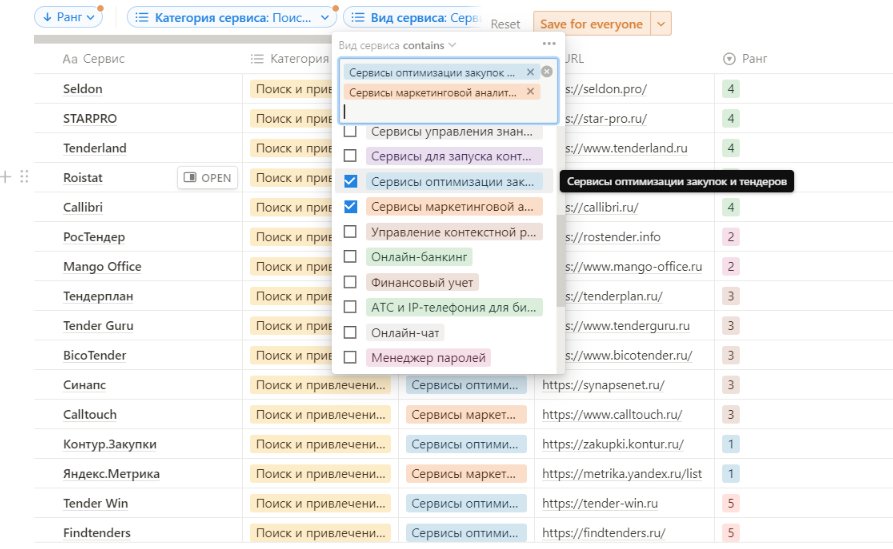
Task: Click the РосТендер service name
Action: click(x=94, y=237)
